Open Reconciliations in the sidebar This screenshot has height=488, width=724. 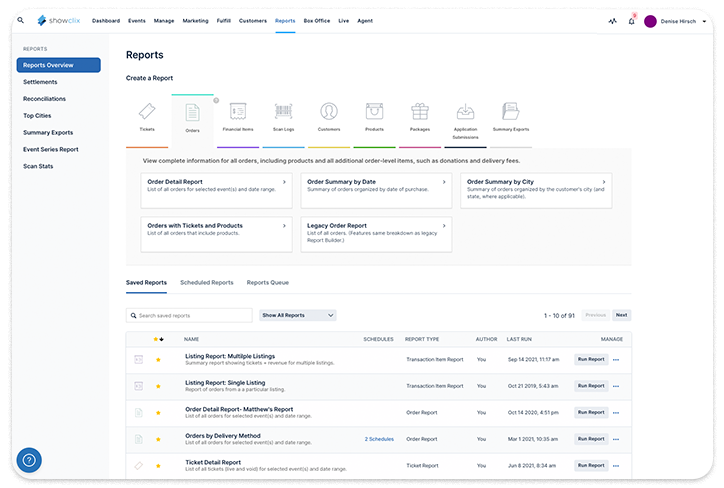tap(44, 99)
